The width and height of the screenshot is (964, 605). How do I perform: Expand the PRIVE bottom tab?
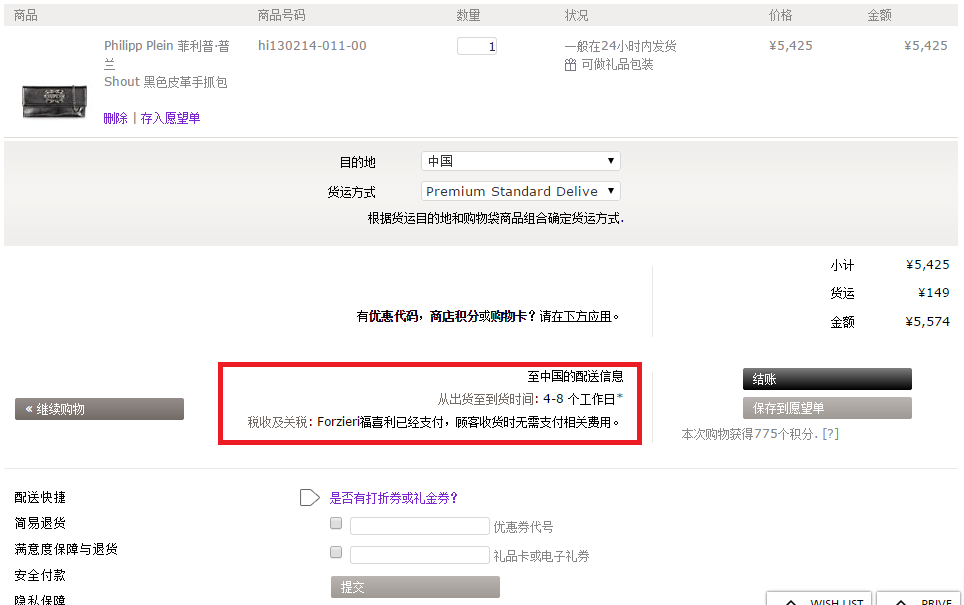(919, 599)
